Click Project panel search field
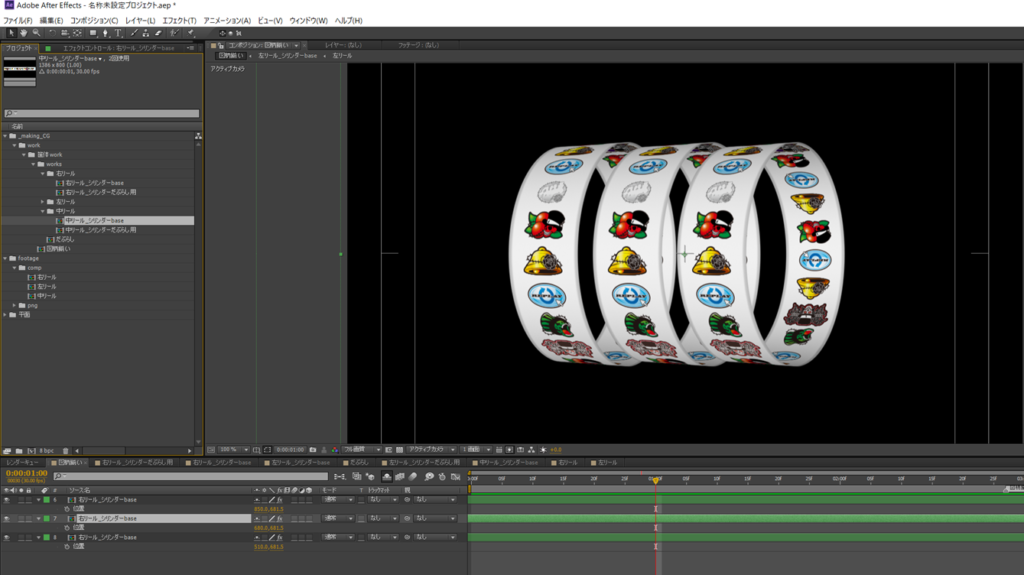 tap(101, 114)
